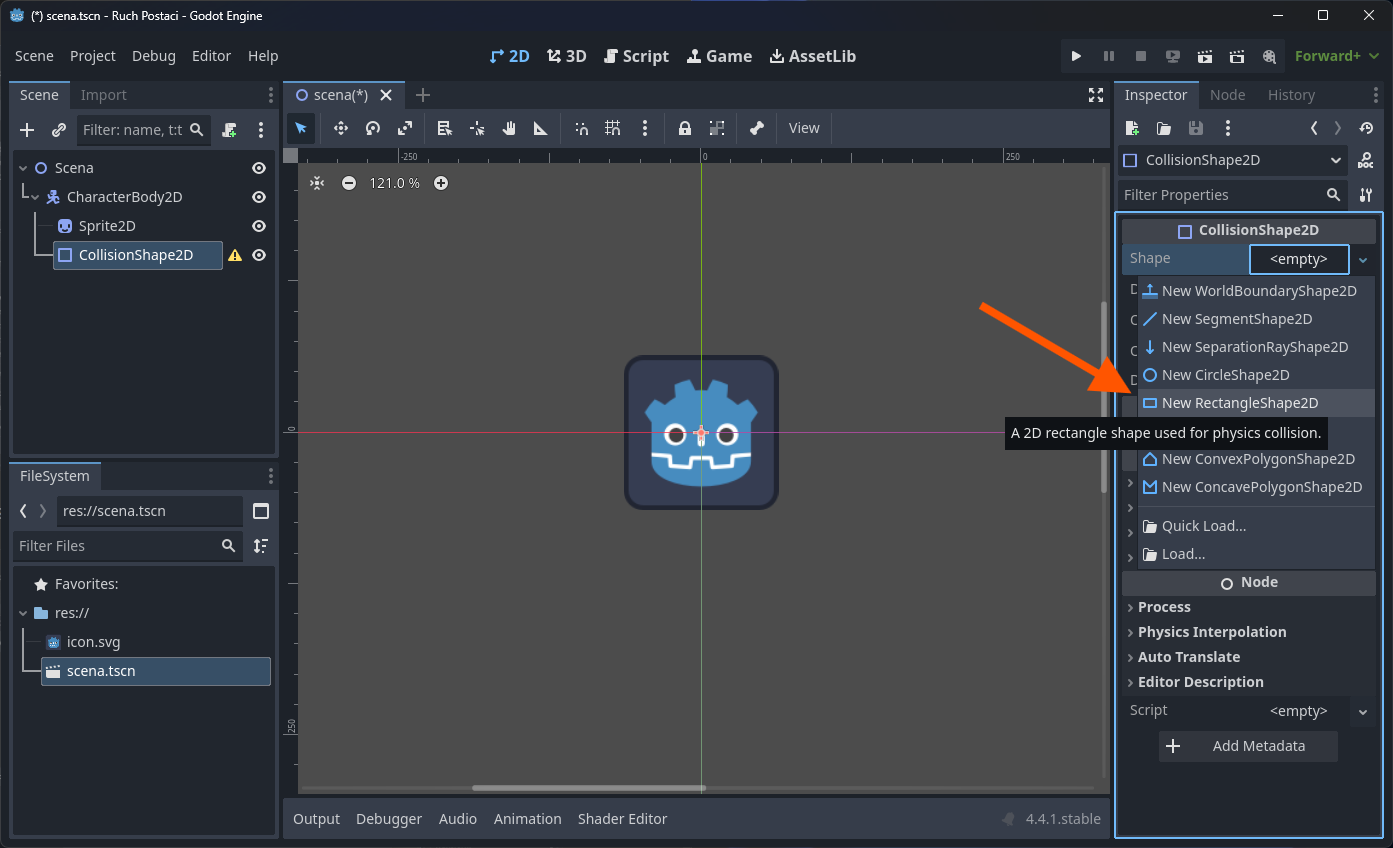Open Scene dock extra options menu
1393x848 pixels.
[261, 130]
